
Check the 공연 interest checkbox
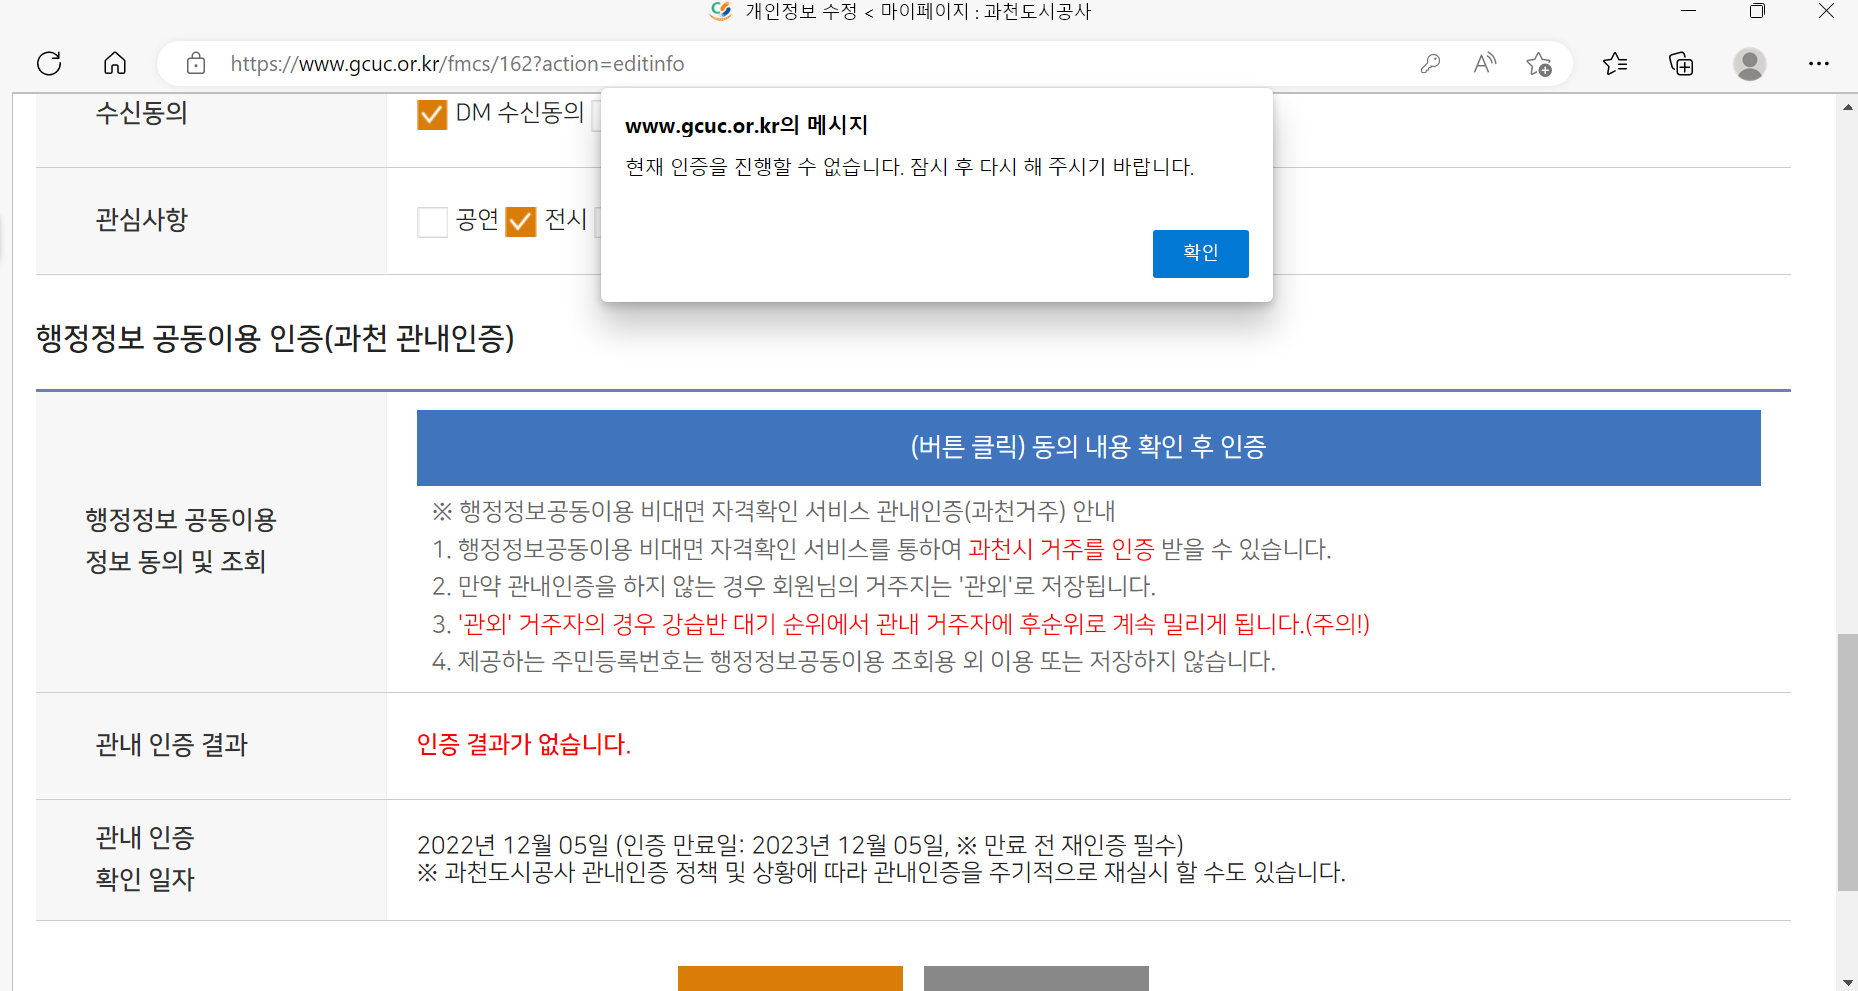click(432, 221)
